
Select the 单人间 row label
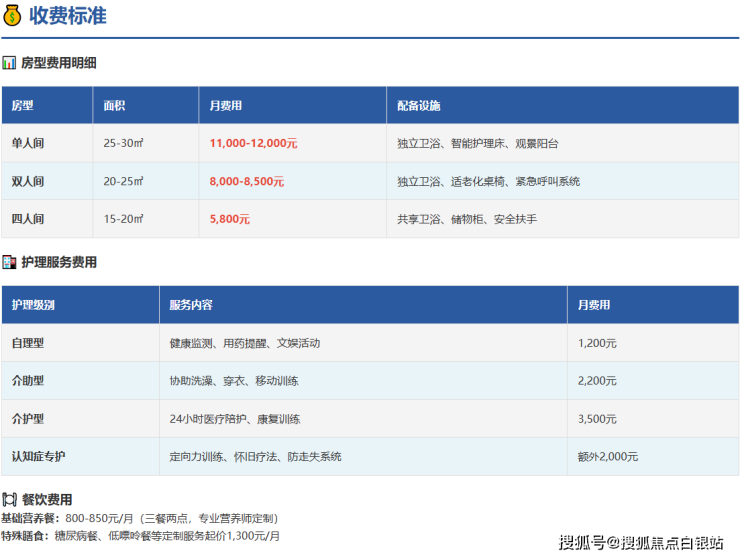28,143
